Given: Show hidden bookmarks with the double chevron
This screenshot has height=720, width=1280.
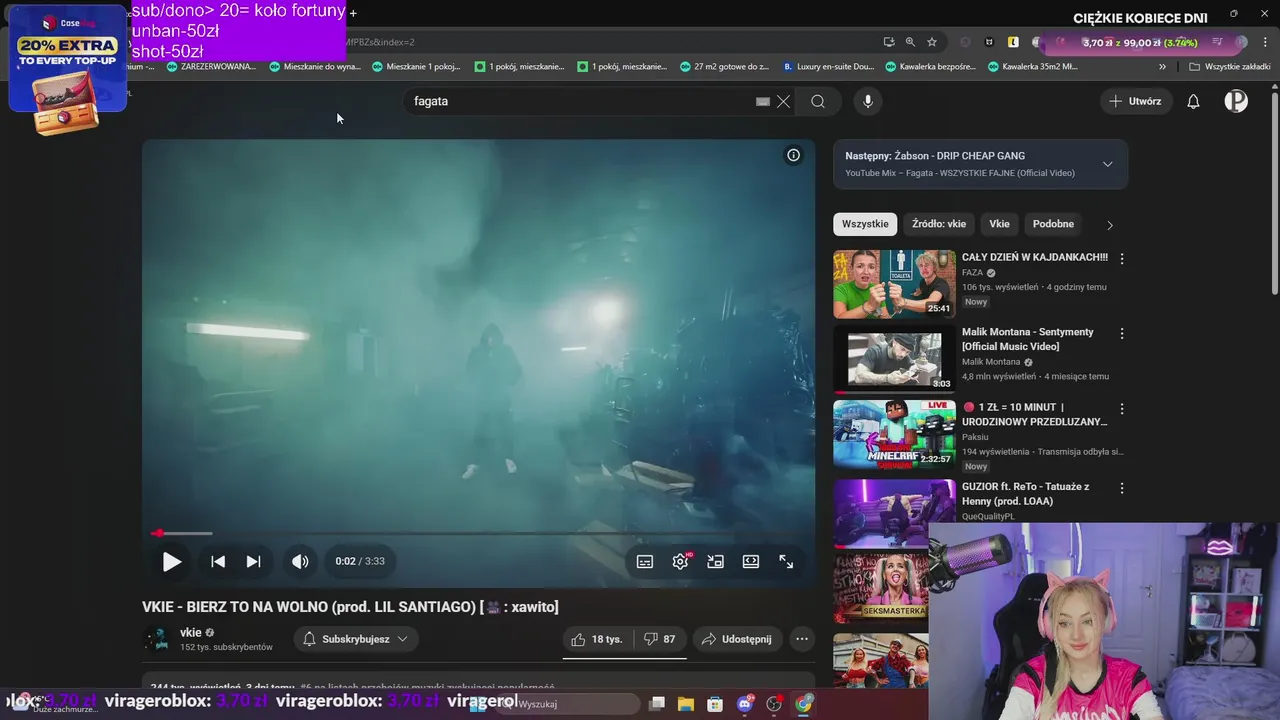Looking at the screenshot, I should point(1162,67).
